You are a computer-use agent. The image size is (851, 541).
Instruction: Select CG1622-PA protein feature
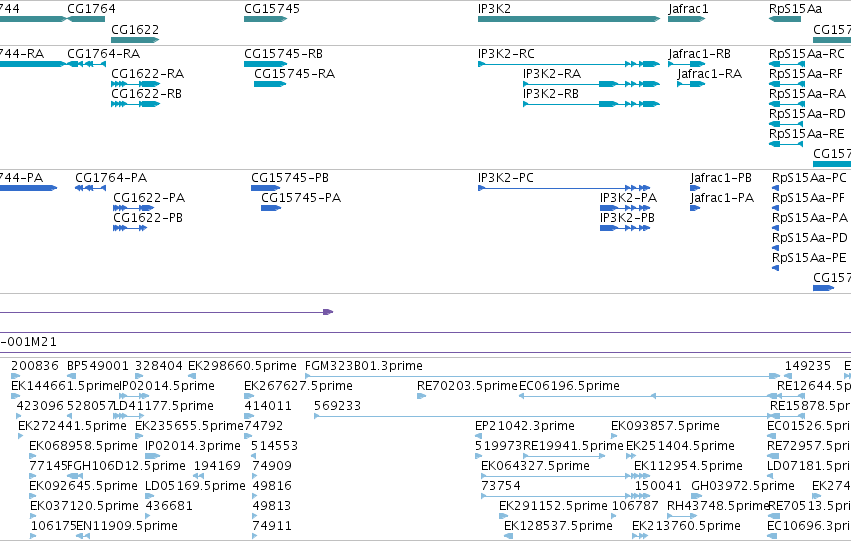coord(134,208)
